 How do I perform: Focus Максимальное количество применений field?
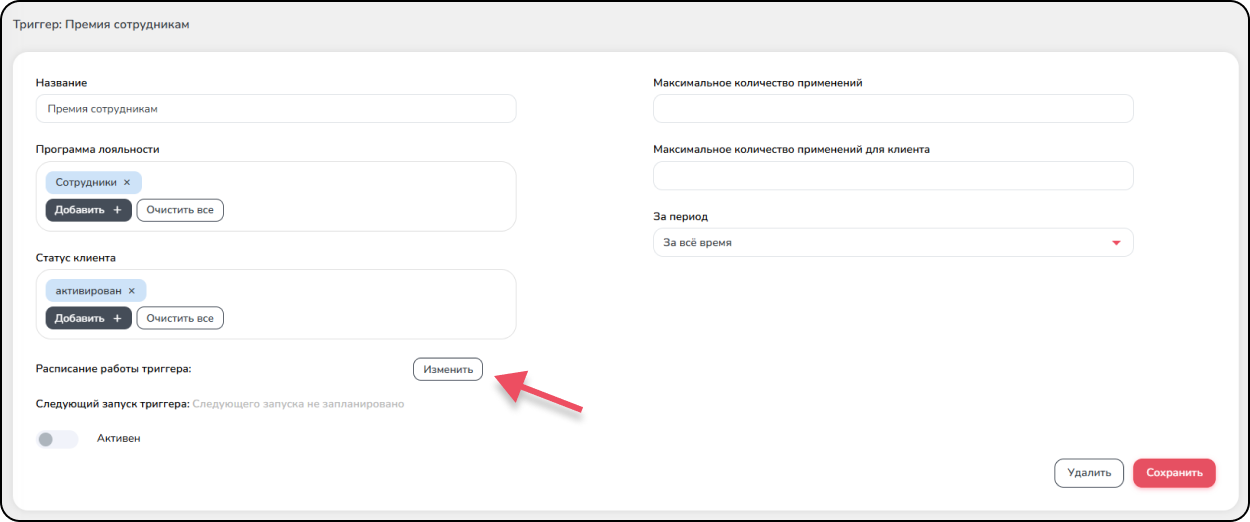pyautogui.click(x=893, y=109)
